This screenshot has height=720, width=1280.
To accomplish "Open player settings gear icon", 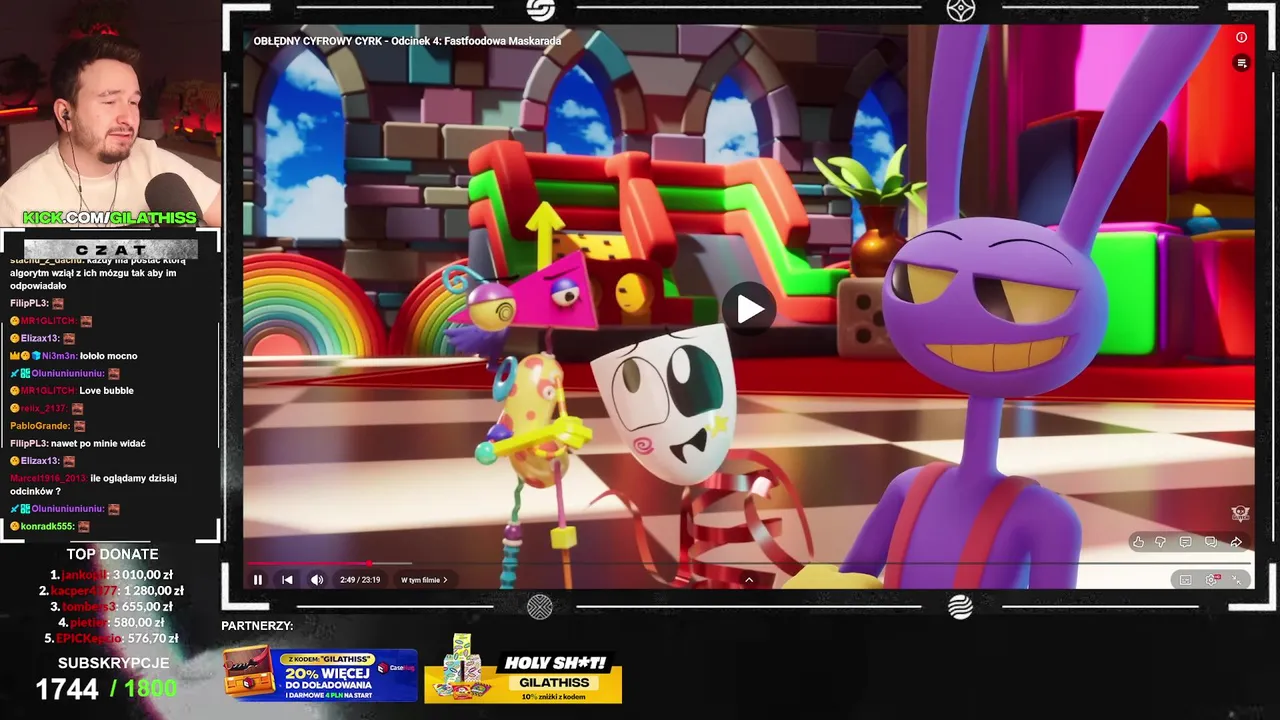I will (x=1212, y=580).
